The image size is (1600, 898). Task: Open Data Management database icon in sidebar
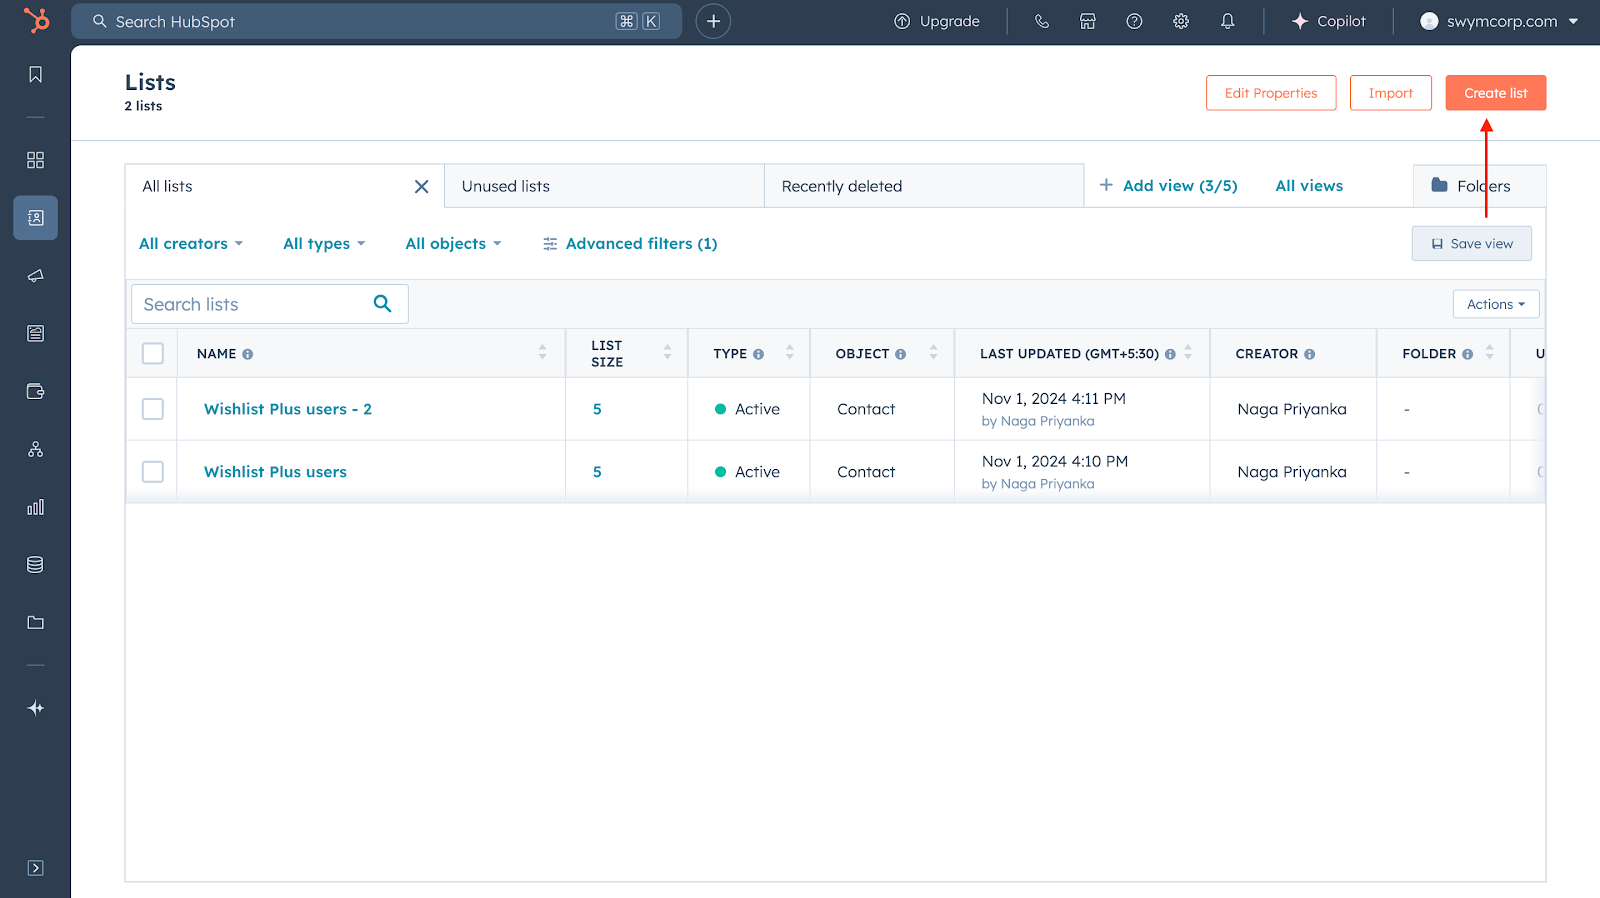[x=36, y=565]
